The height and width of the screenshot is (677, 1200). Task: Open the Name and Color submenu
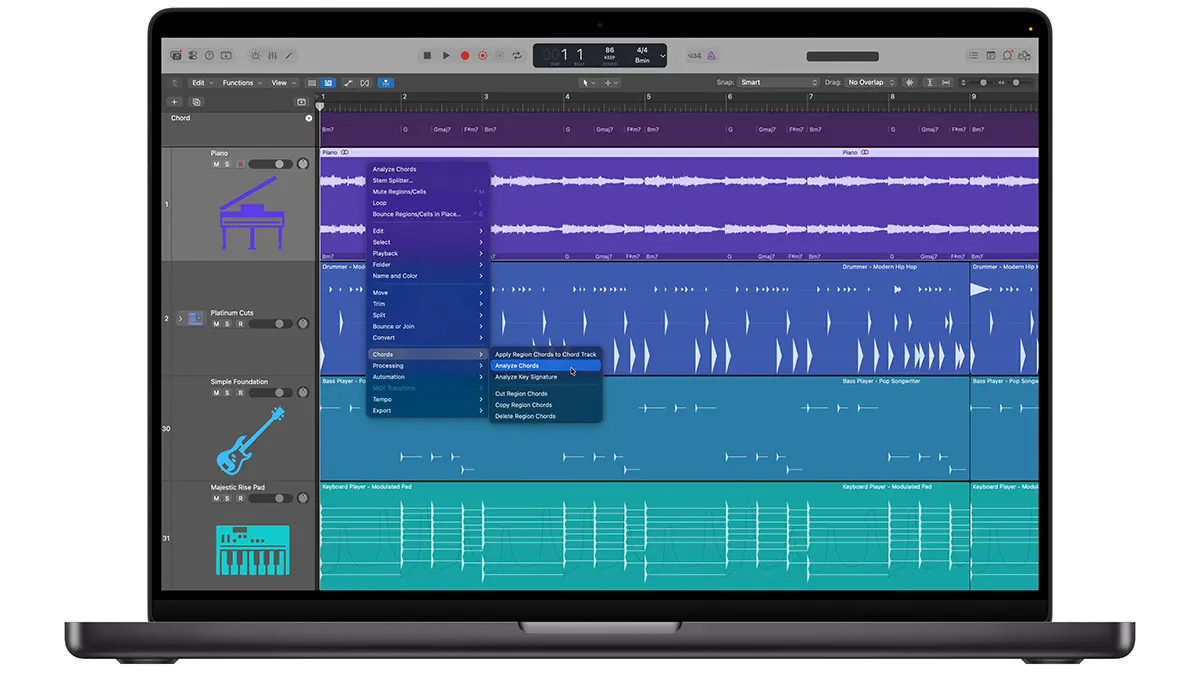[427, 276]
